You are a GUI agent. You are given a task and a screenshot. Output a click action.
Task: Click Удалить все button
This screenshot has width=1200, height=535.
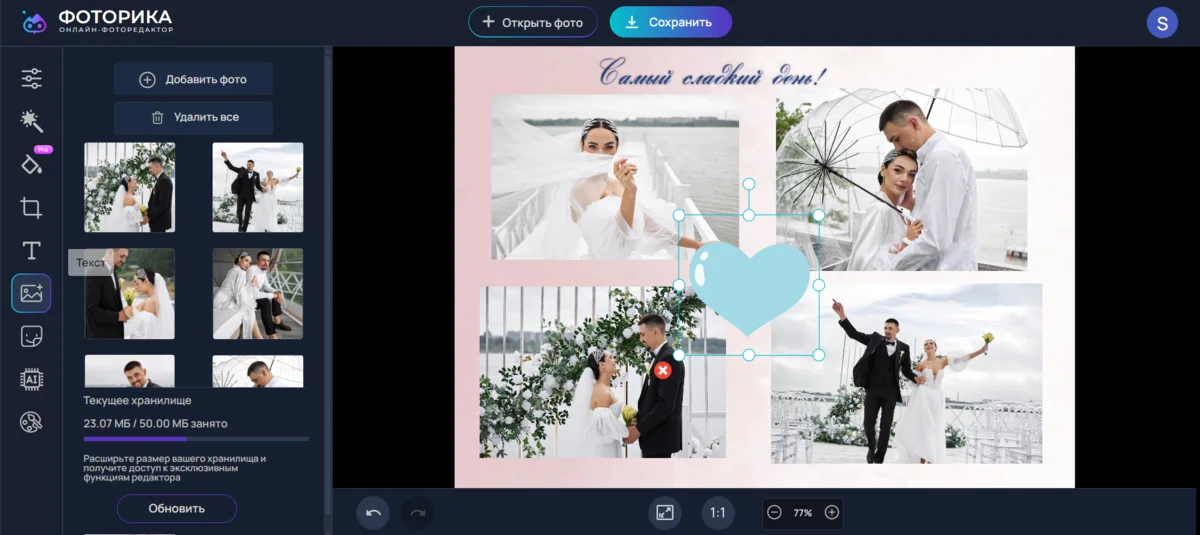(193, 117)
